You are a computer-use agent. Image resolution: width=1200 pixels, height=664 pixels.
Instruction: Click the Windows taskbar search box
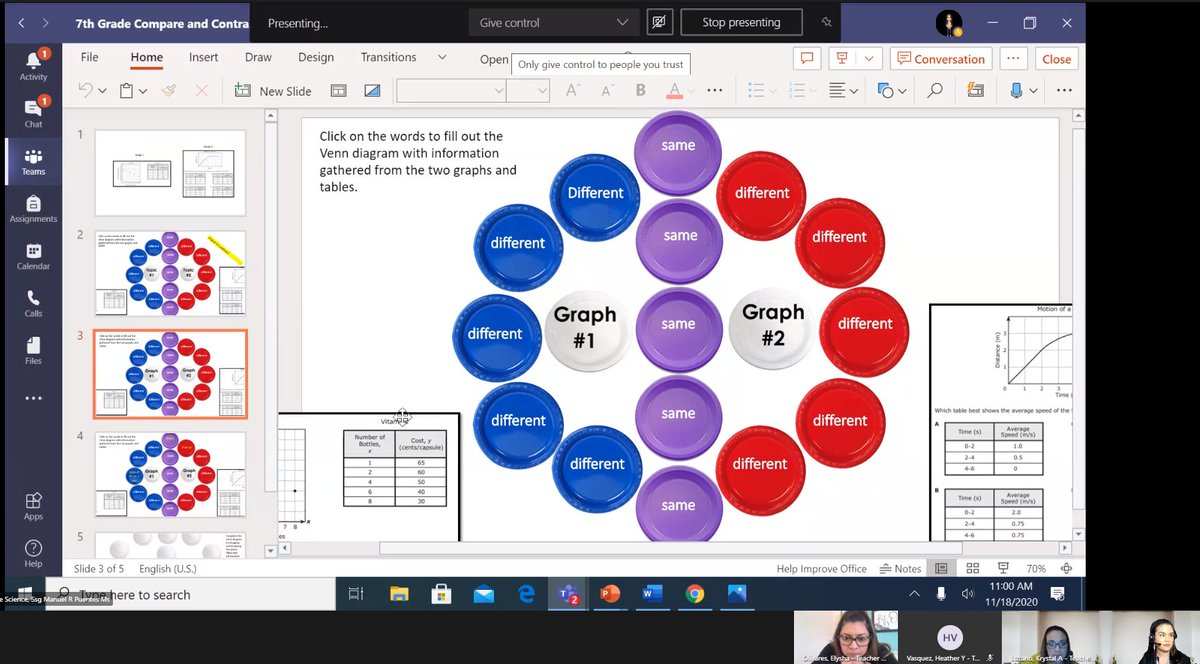(x=190, y=594)
